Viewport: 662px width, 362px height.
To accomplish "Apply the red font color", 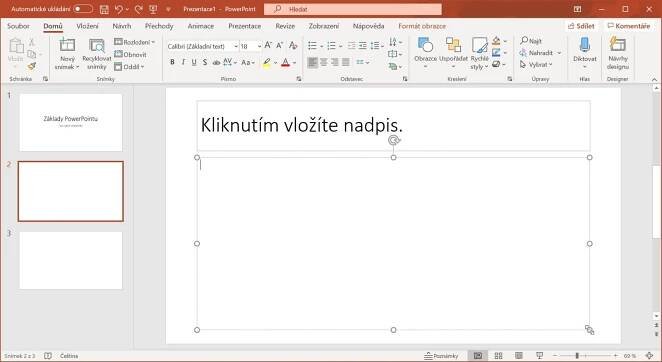I will coord(285,63).
